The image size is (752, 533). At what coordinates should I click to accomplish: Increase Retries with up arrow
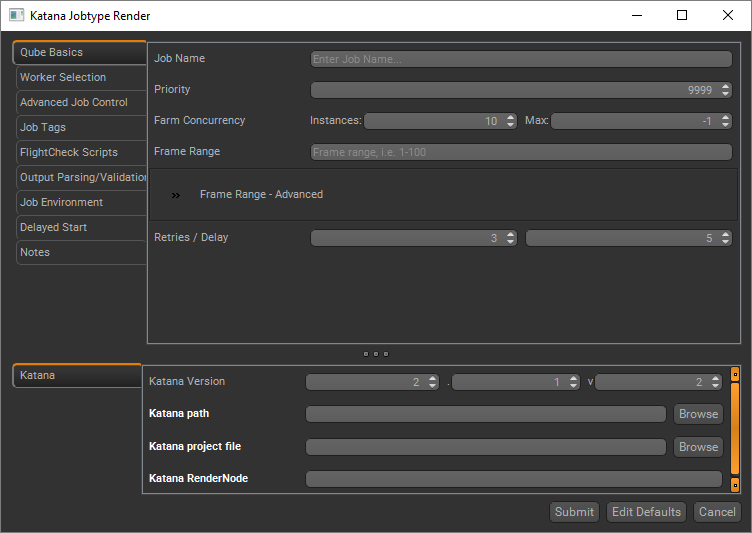tap(511, 235)
